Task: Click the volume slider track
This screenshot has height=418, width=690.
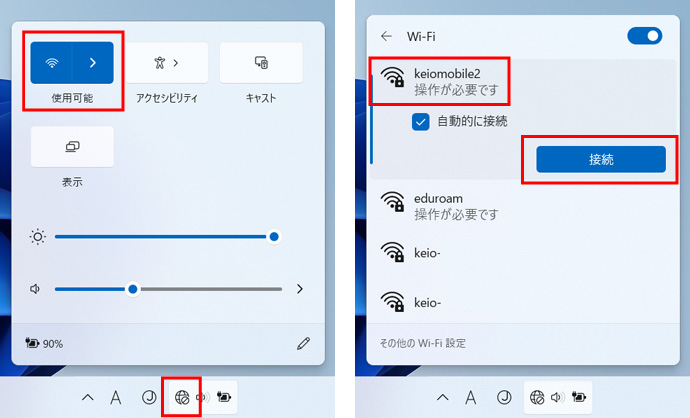Action: pyautogui.click(x=168, y=289)
